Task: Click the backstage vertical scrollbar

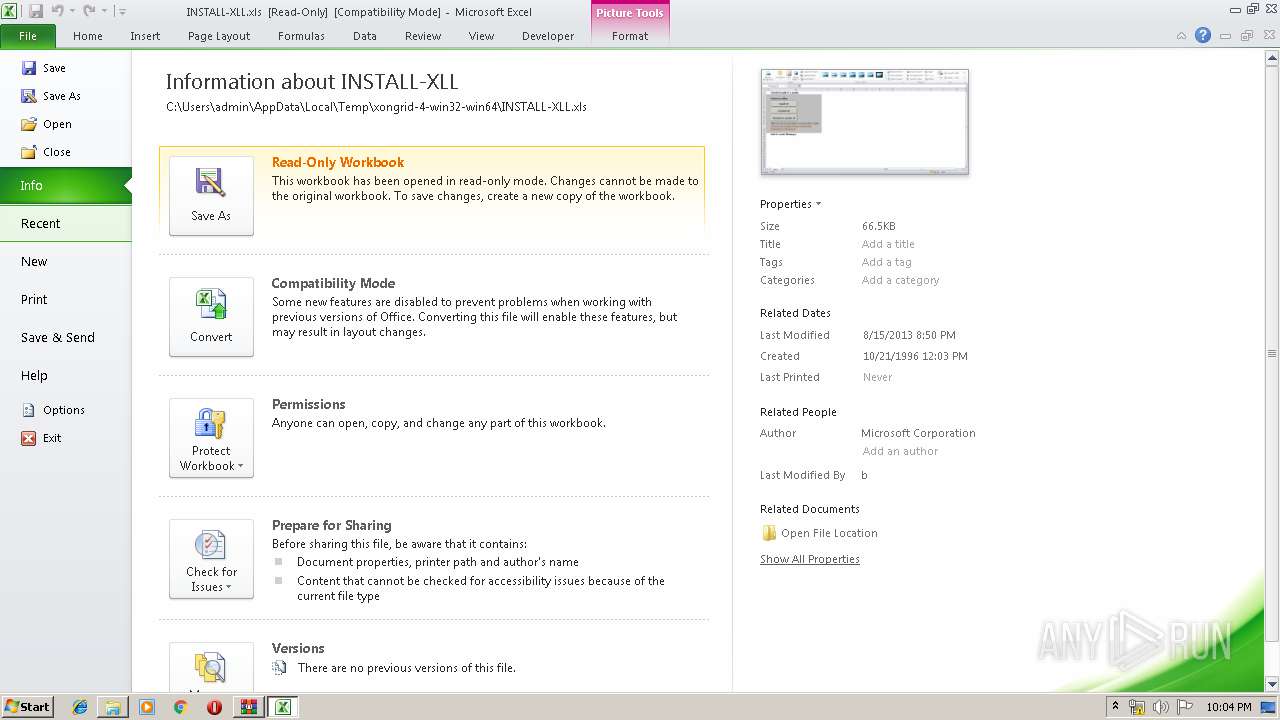Action: 1272,355
